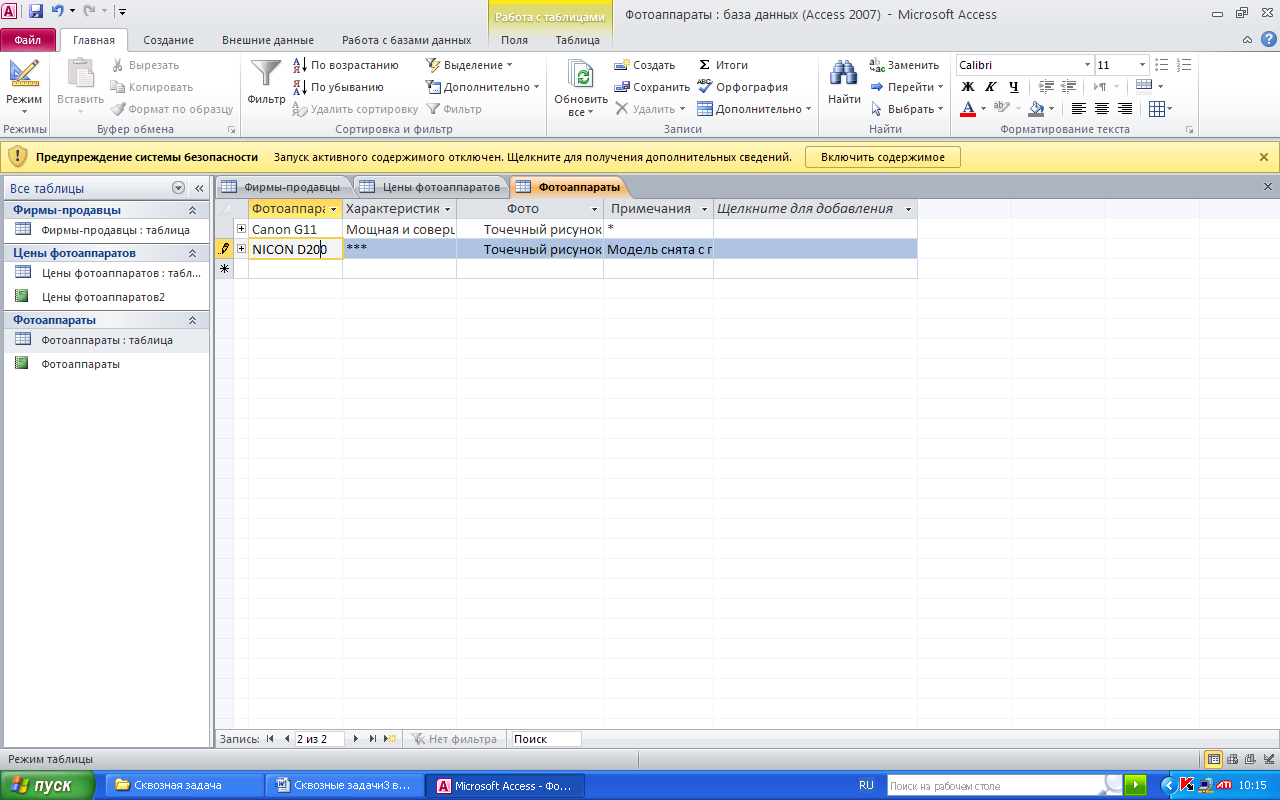Apply italic formatting К

tap(990, 87)
